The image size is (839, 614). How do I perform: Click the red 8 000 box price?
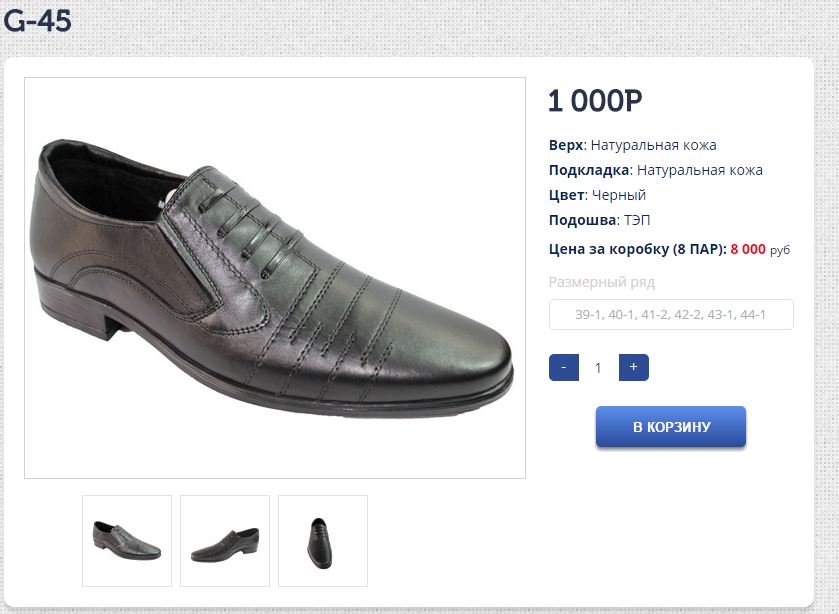(x=748, y=249)
